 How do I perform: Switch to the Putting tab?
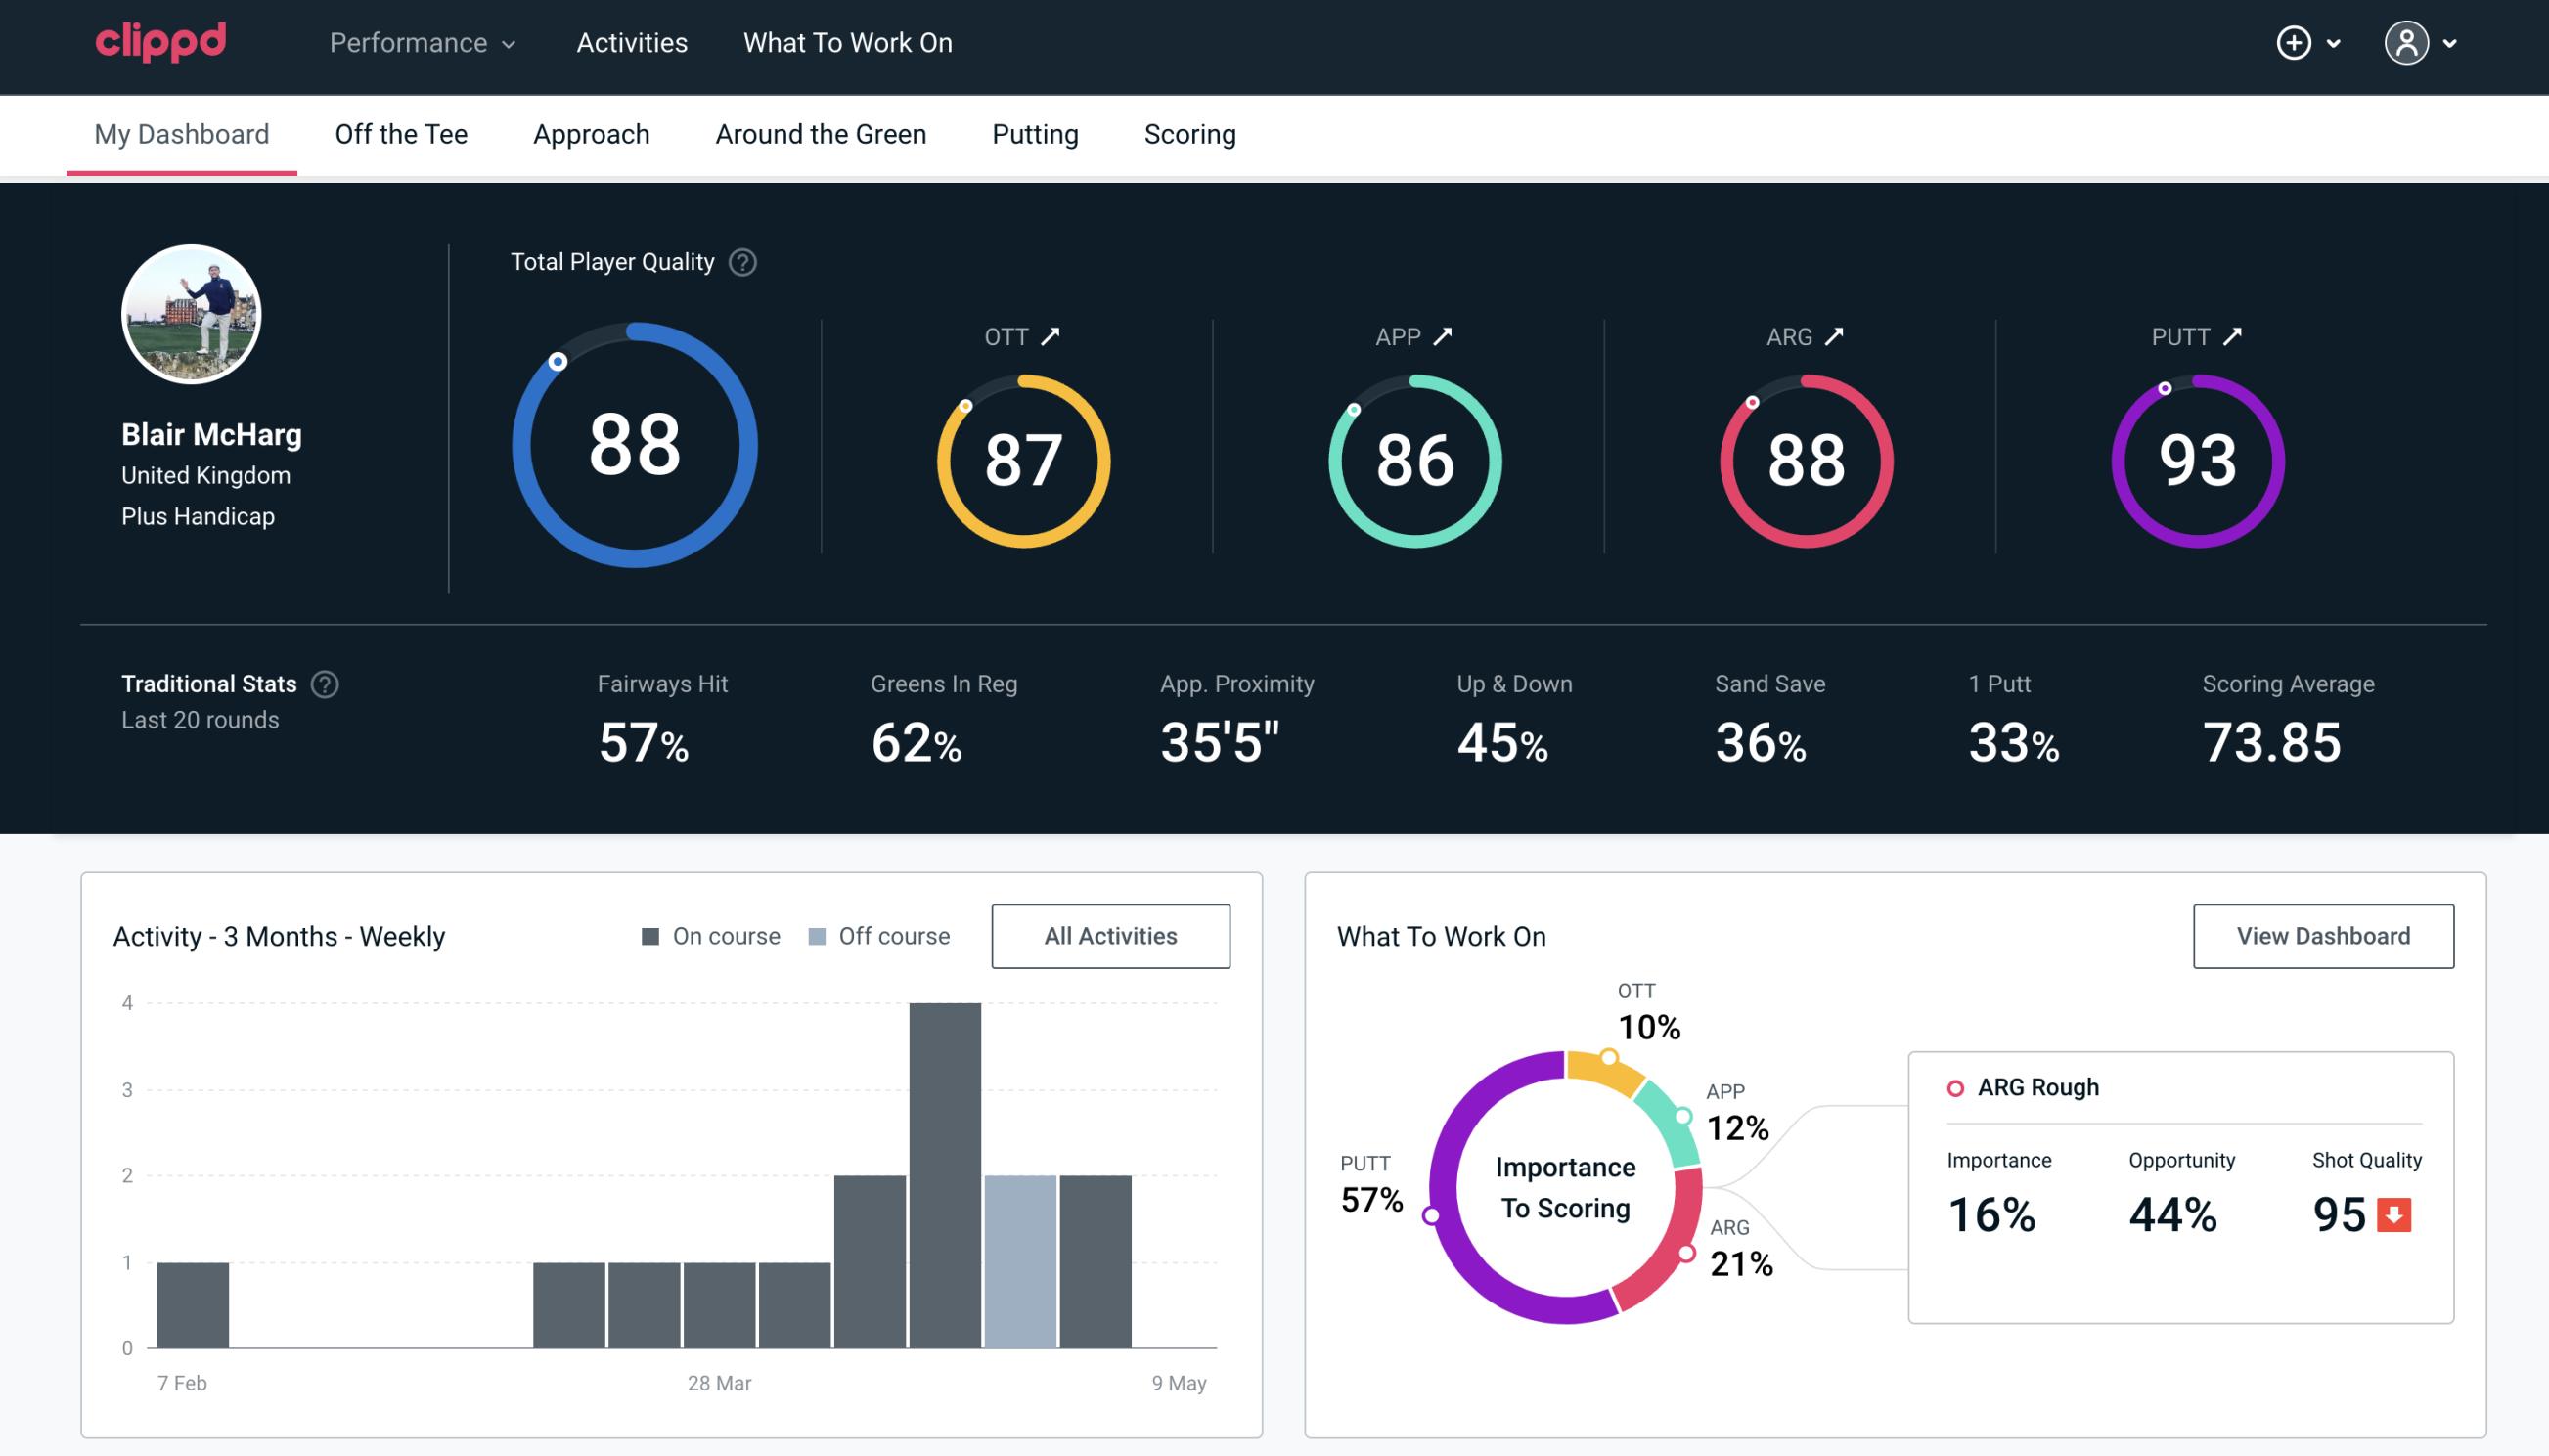[x=1035, y=133]
